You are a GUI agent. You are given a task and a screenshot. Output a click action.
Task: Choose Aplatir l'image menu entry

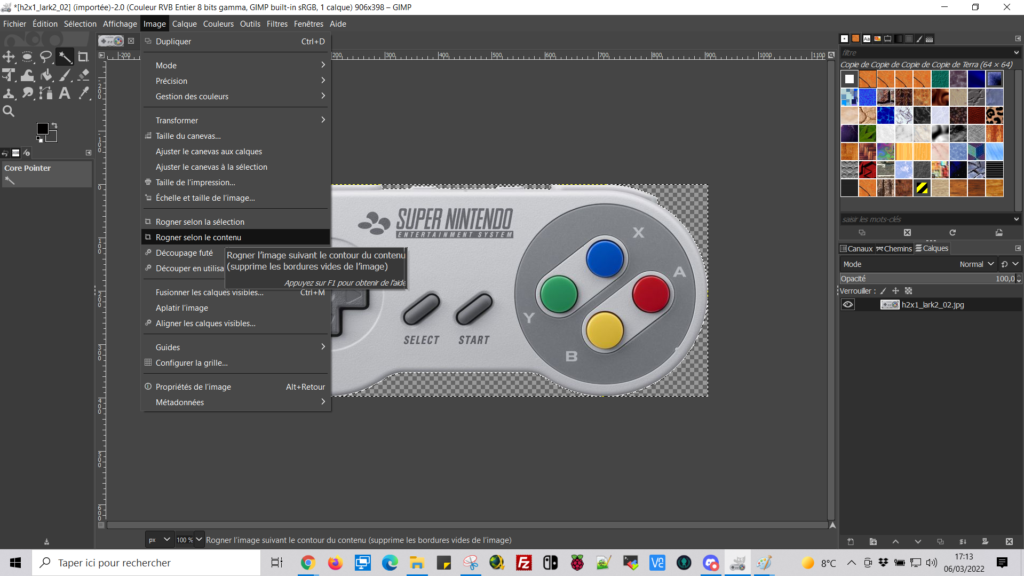pyautogui.click(x=236, y=308)
